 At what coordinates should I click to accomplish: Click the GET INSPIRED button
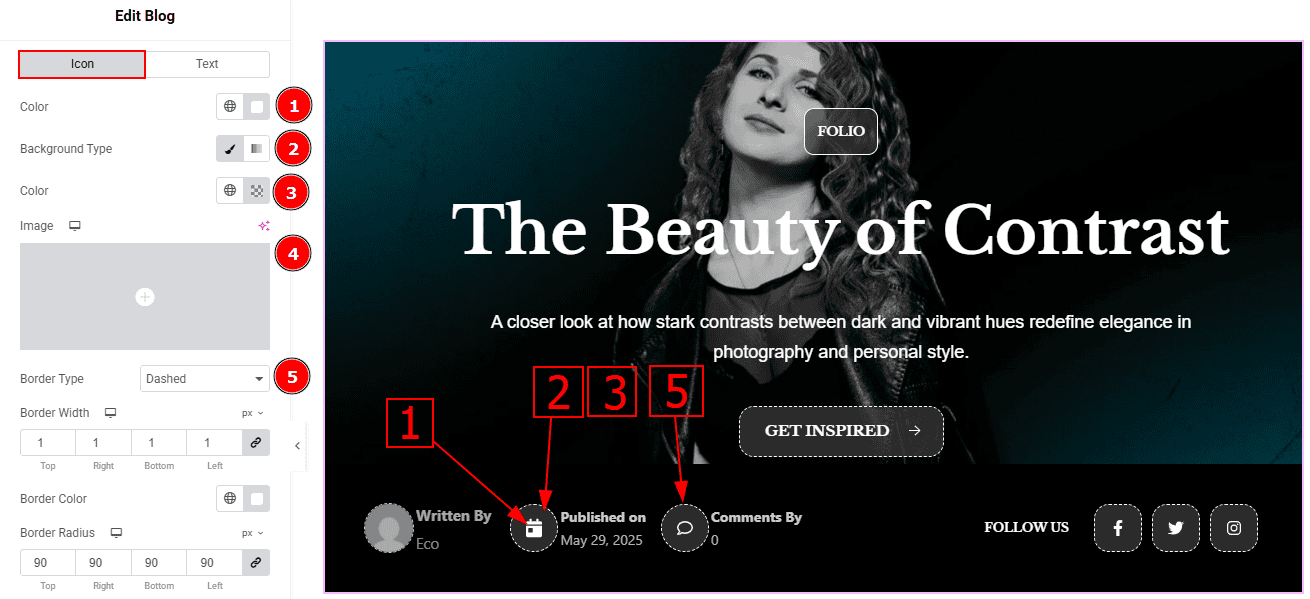pyautogui.click(x=841, y=431)
